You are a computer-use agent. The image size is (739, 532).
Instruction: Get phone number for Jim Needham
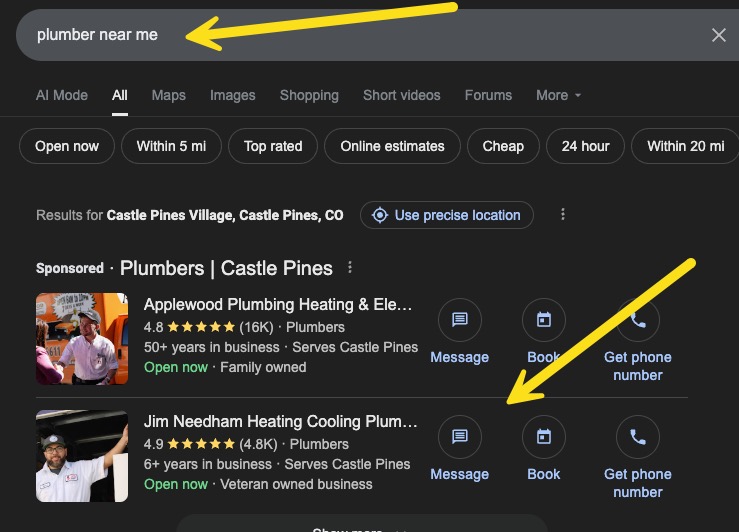638,437
